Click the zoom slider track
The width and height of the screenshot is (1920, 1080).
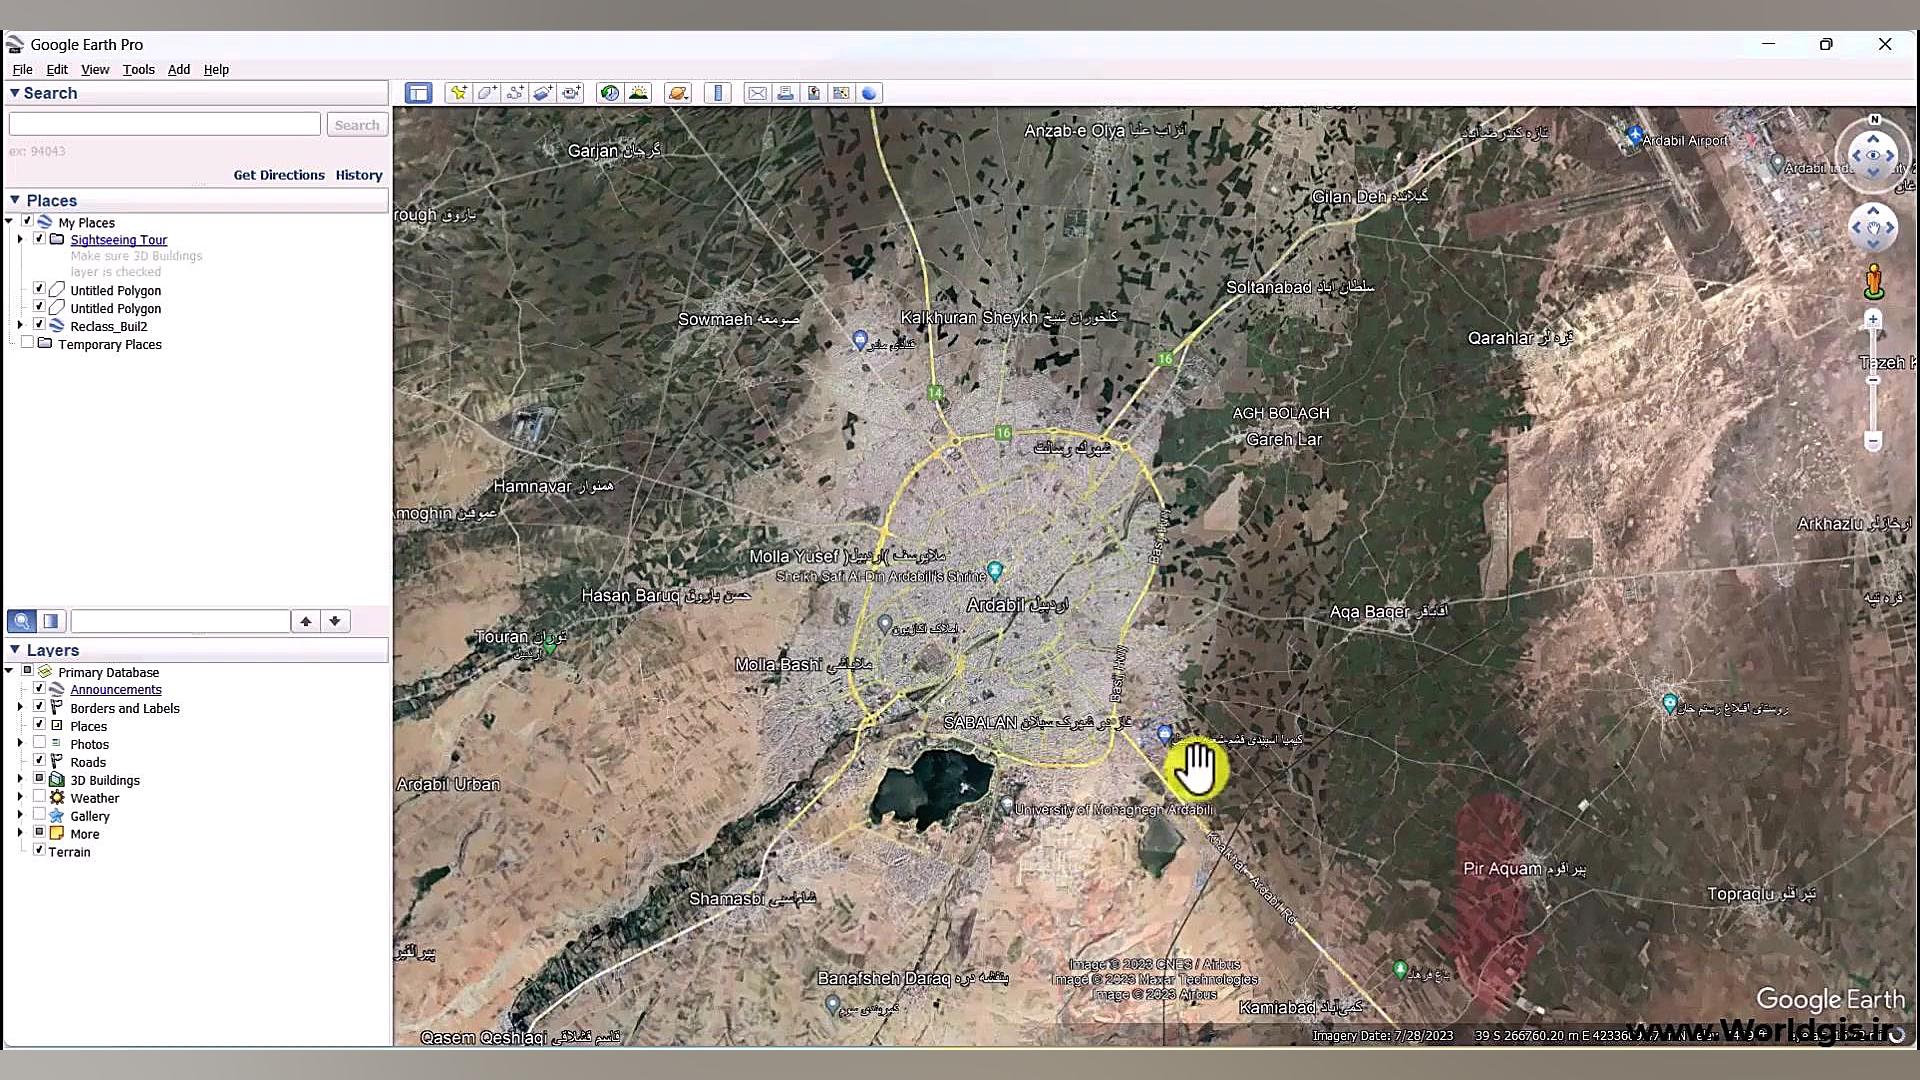click(1873, 380)
